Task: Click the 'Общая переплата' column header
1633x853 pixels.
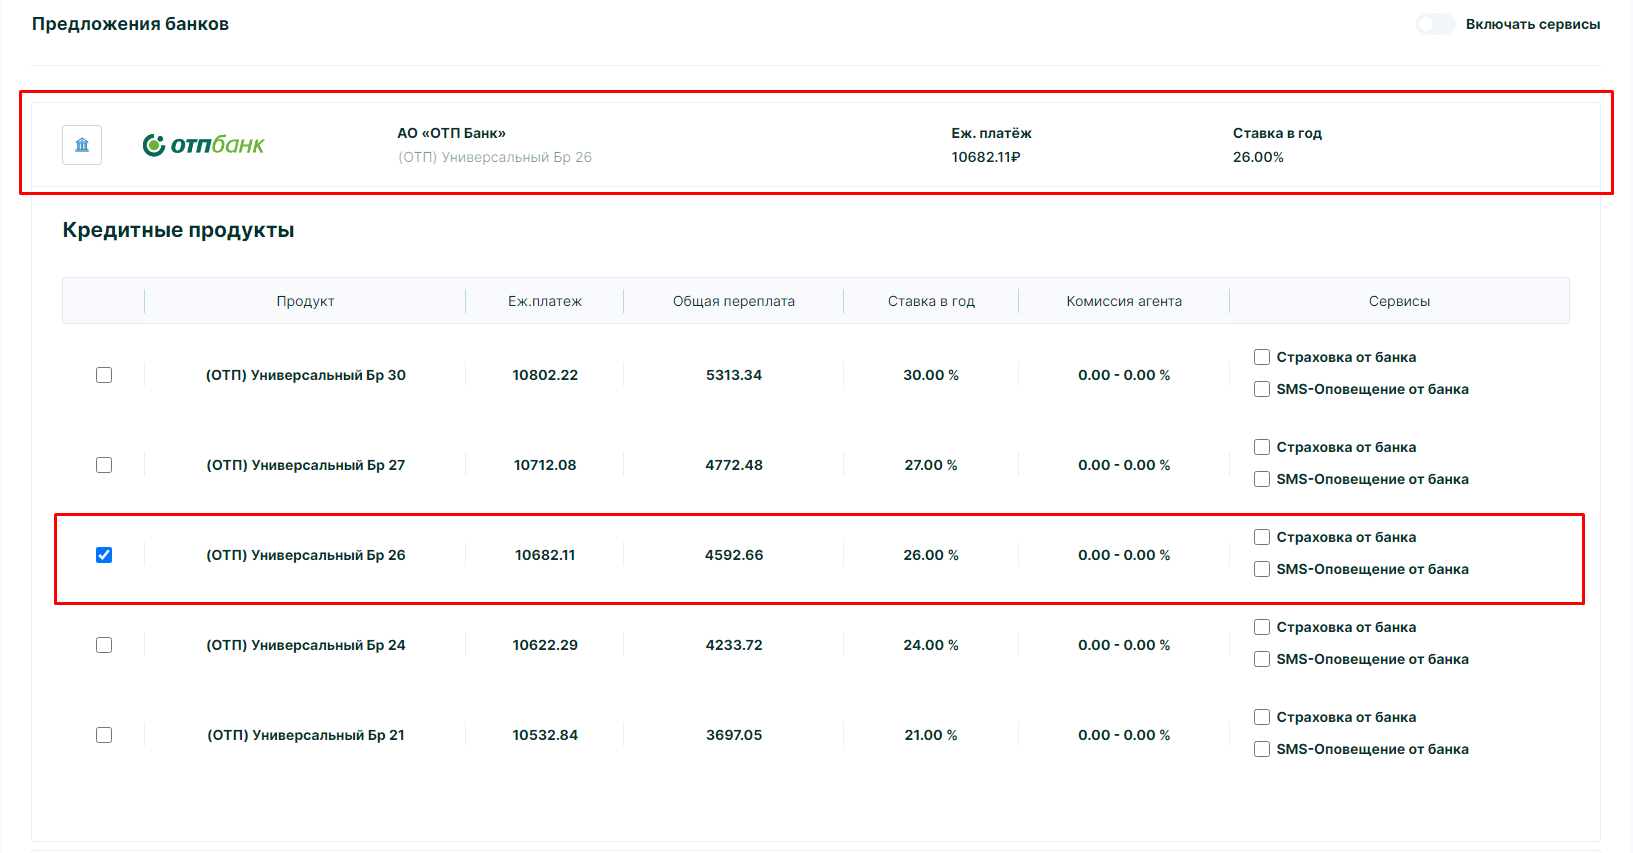Action: click(x=733, y=301)
